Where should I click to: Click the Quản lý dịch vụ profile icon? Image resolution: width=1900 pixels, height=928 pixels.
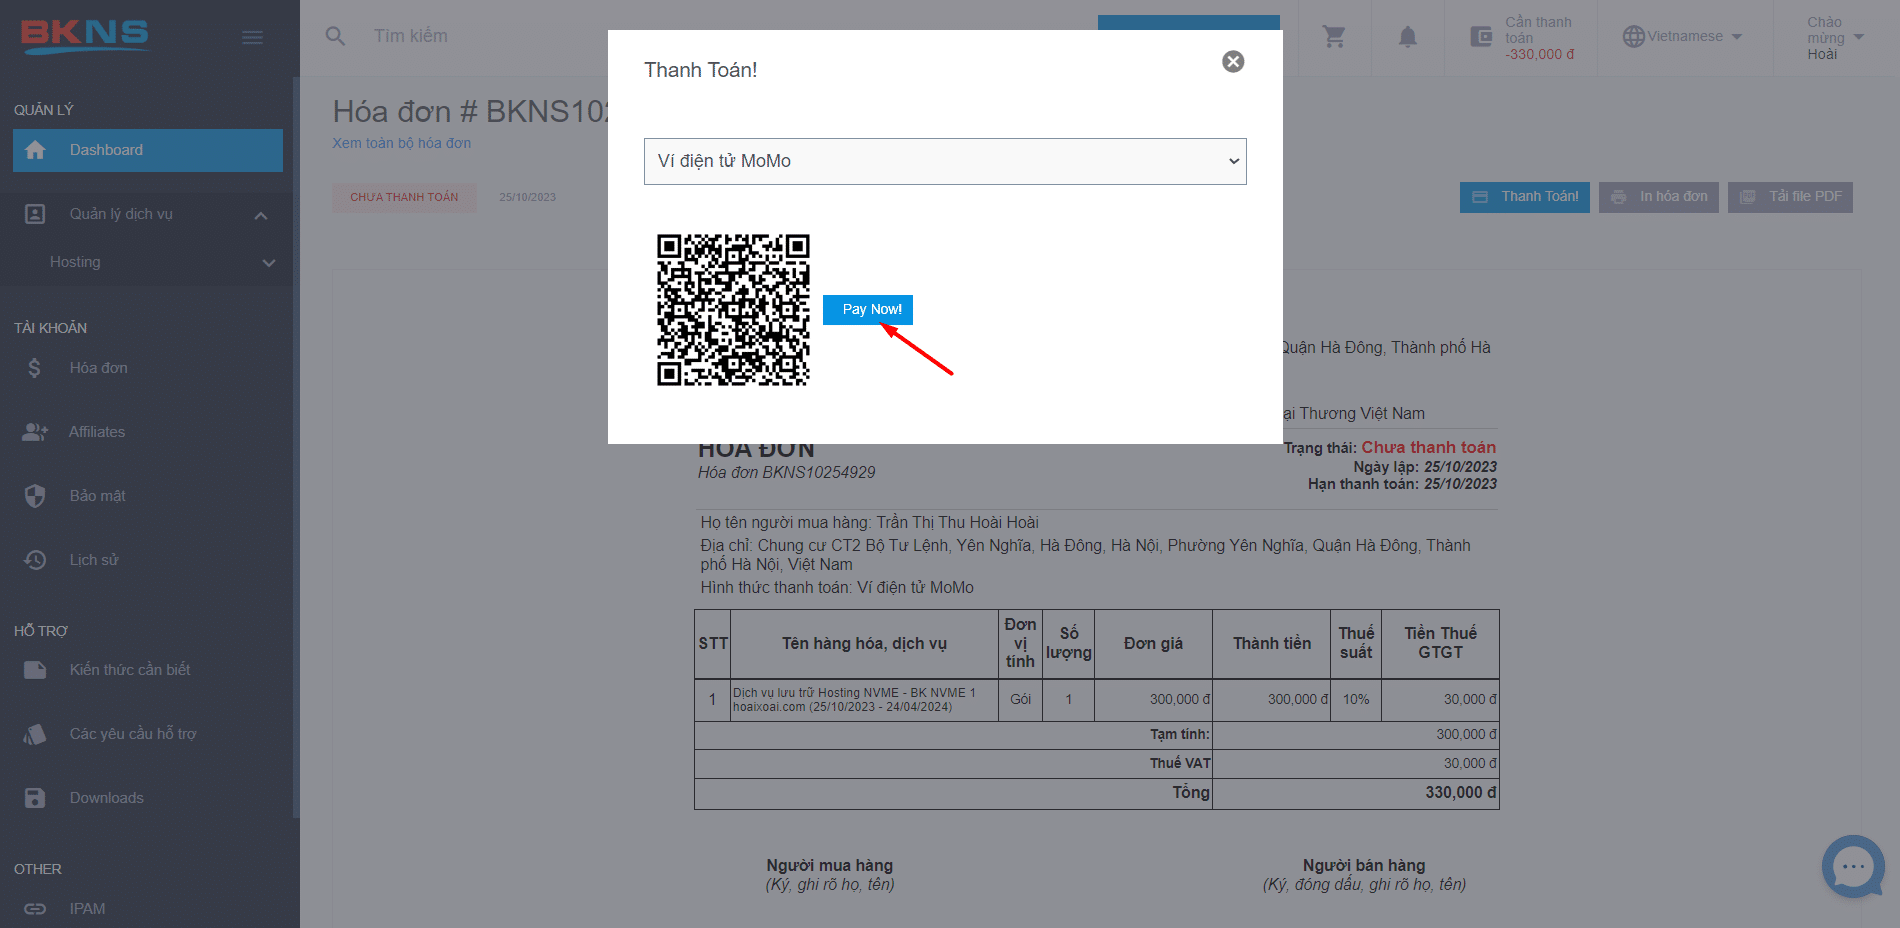[35, 214]
